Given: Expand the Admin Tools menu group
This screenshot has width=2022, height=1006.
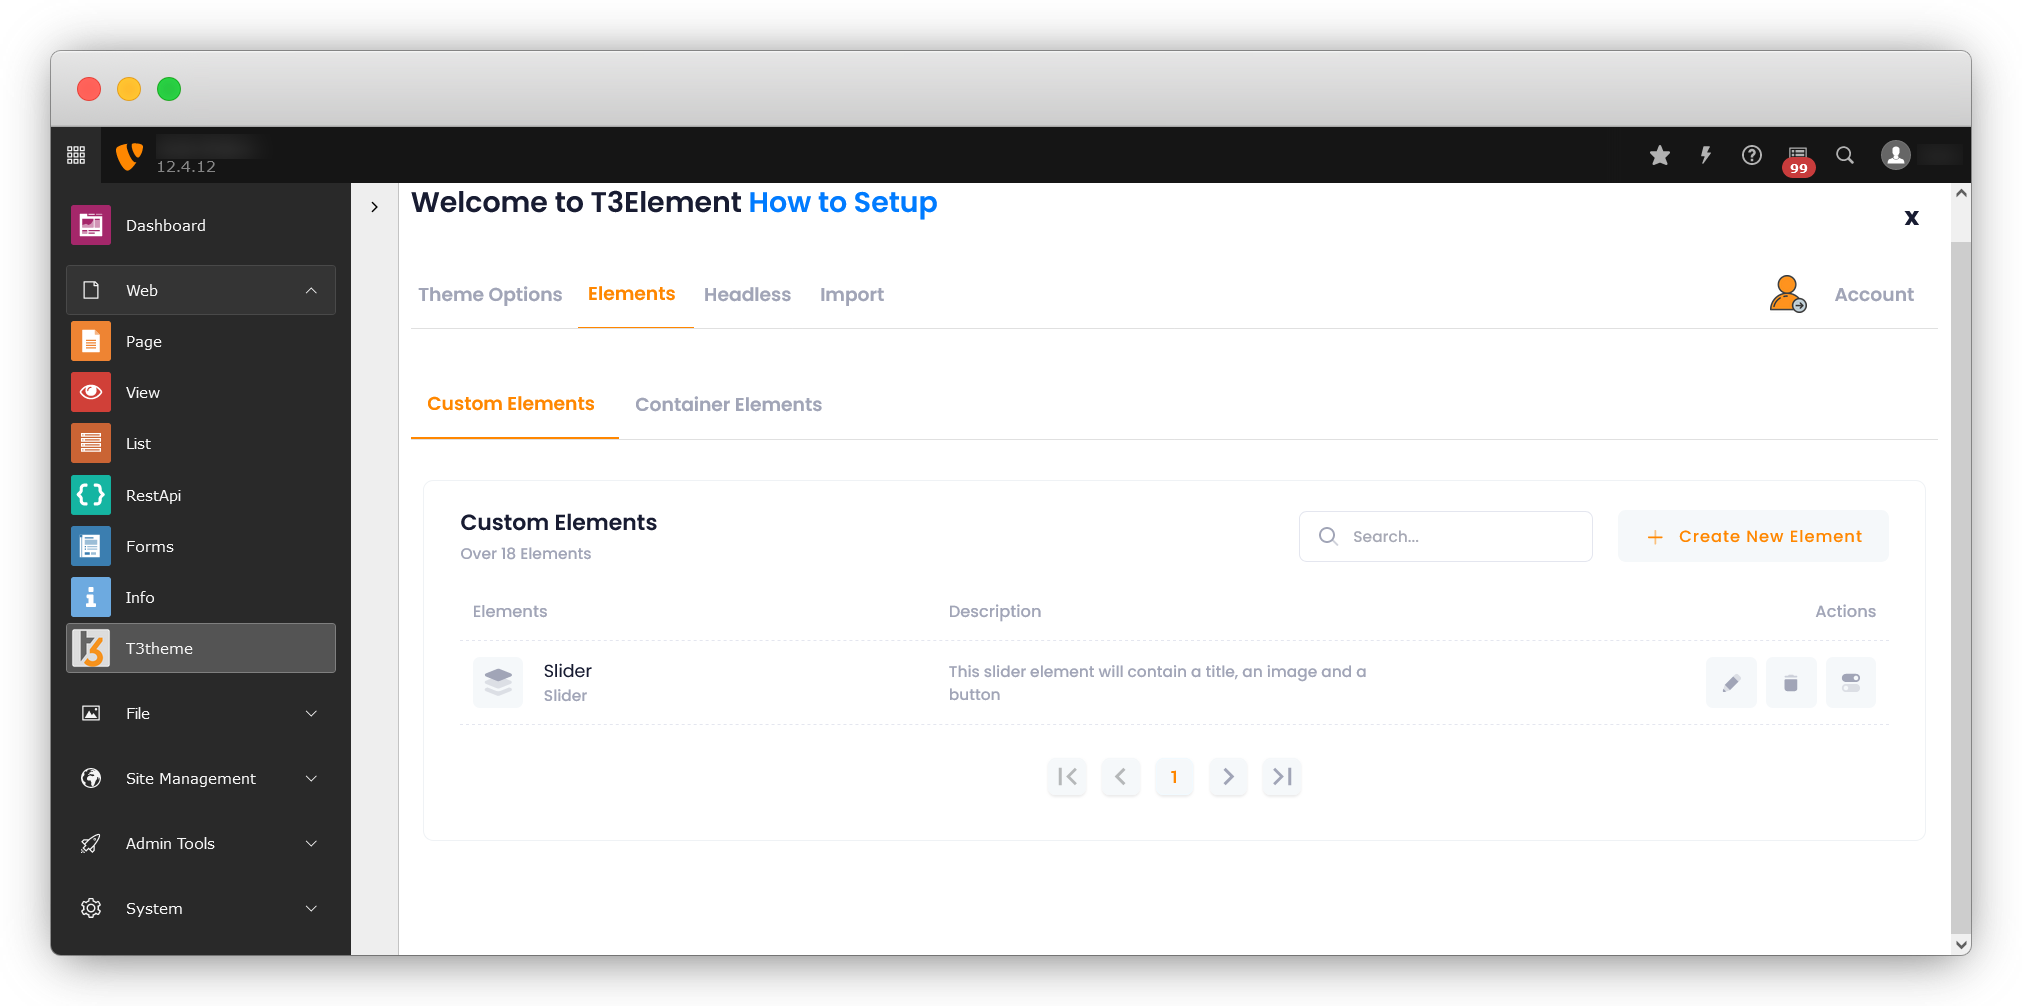Looking at the screenshot, I should 201,843.
